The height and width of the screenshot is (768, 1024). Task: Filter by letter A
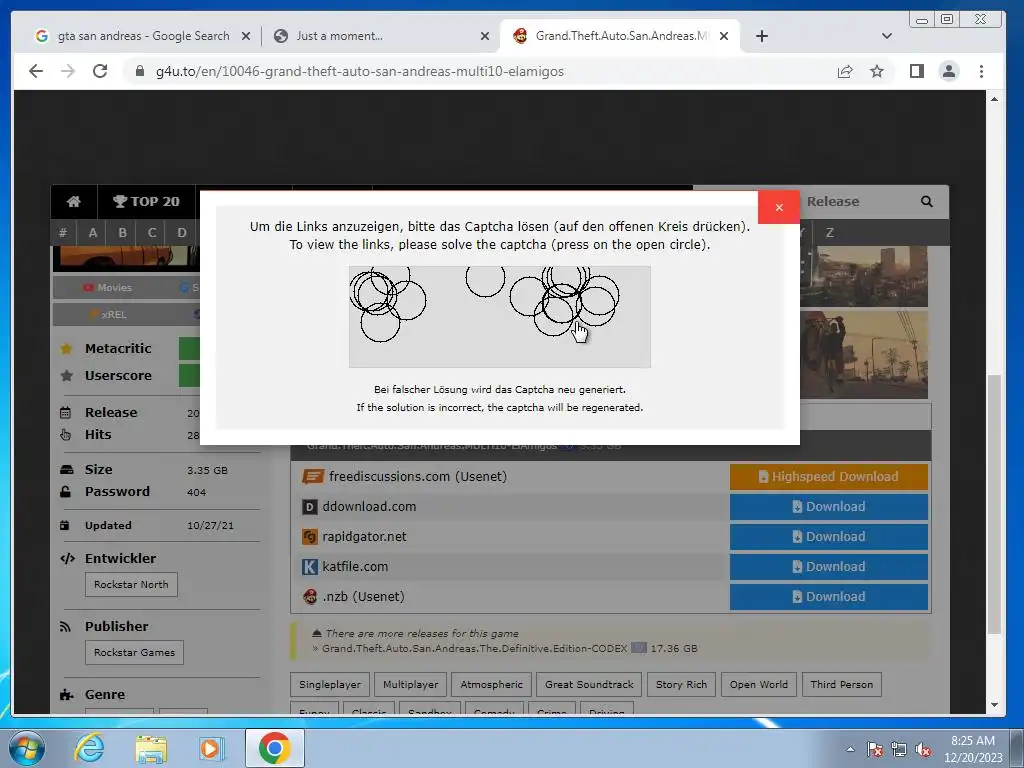point(93,232)
